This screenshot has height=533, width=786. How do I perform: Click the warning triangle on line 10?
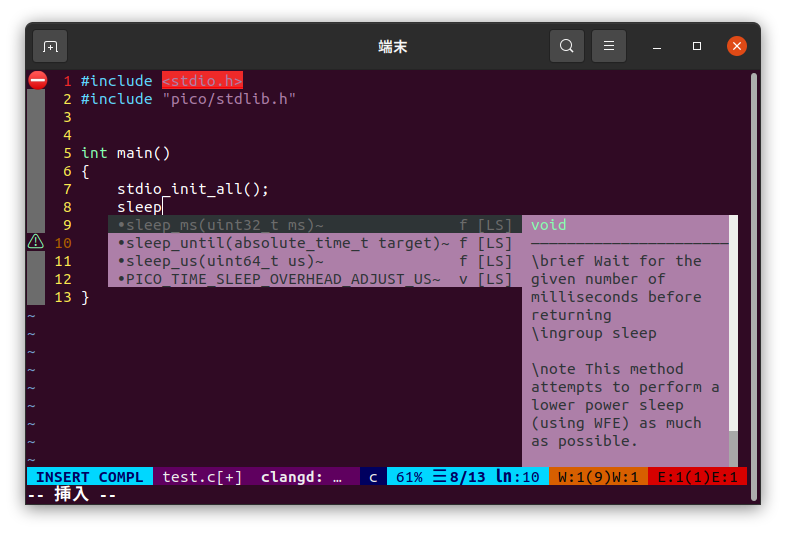coord(36,242)
